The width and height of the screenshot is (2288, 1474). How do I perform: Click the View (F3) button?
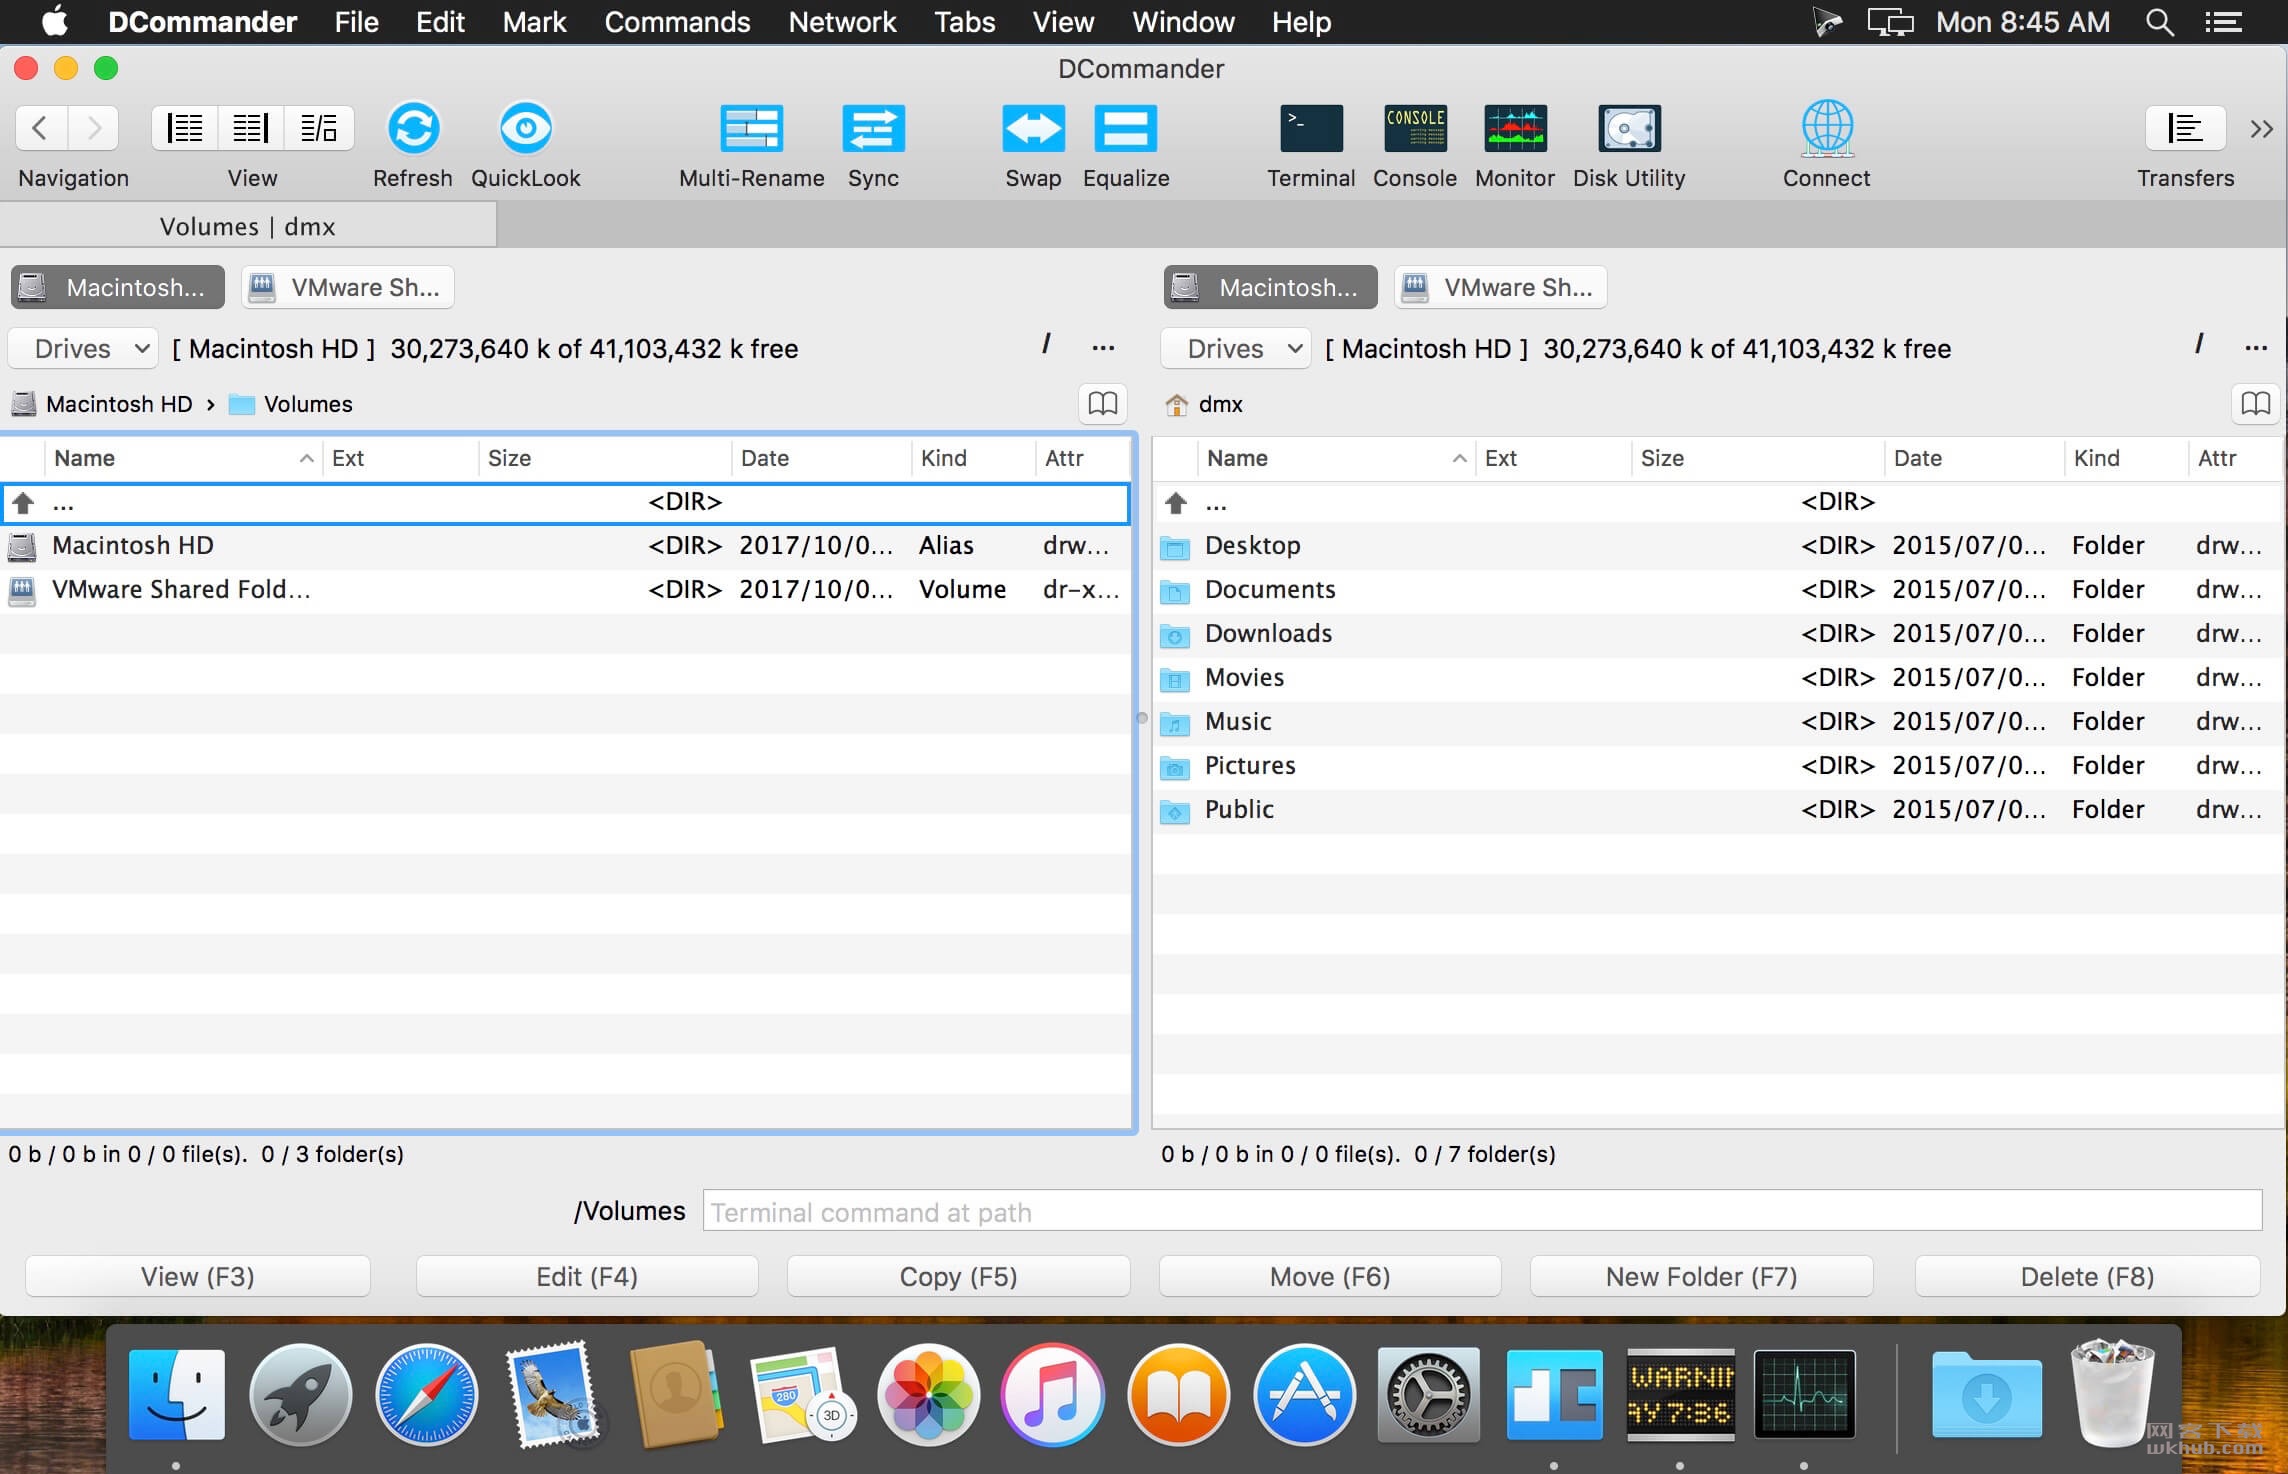pos(198,1277)
